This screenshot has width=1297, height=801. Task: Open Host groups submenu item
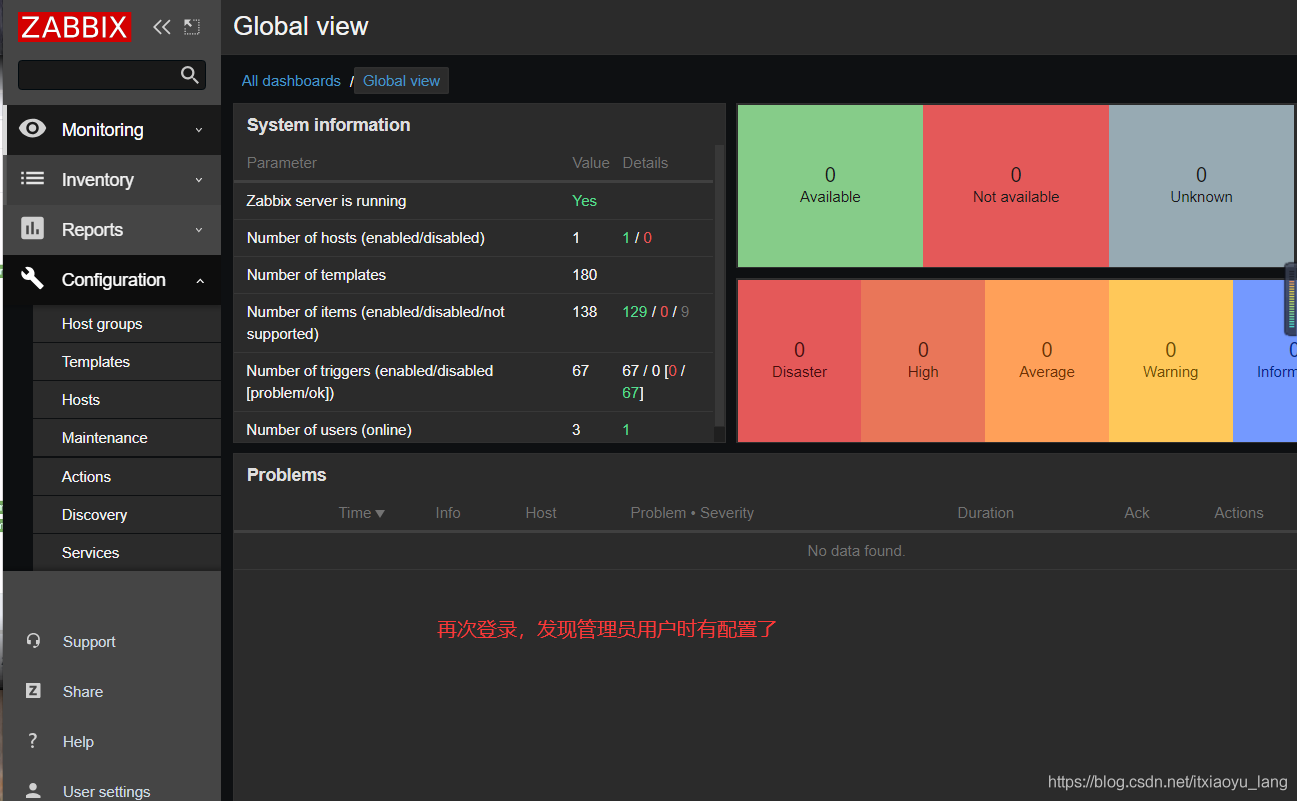(x=127, y=324)
